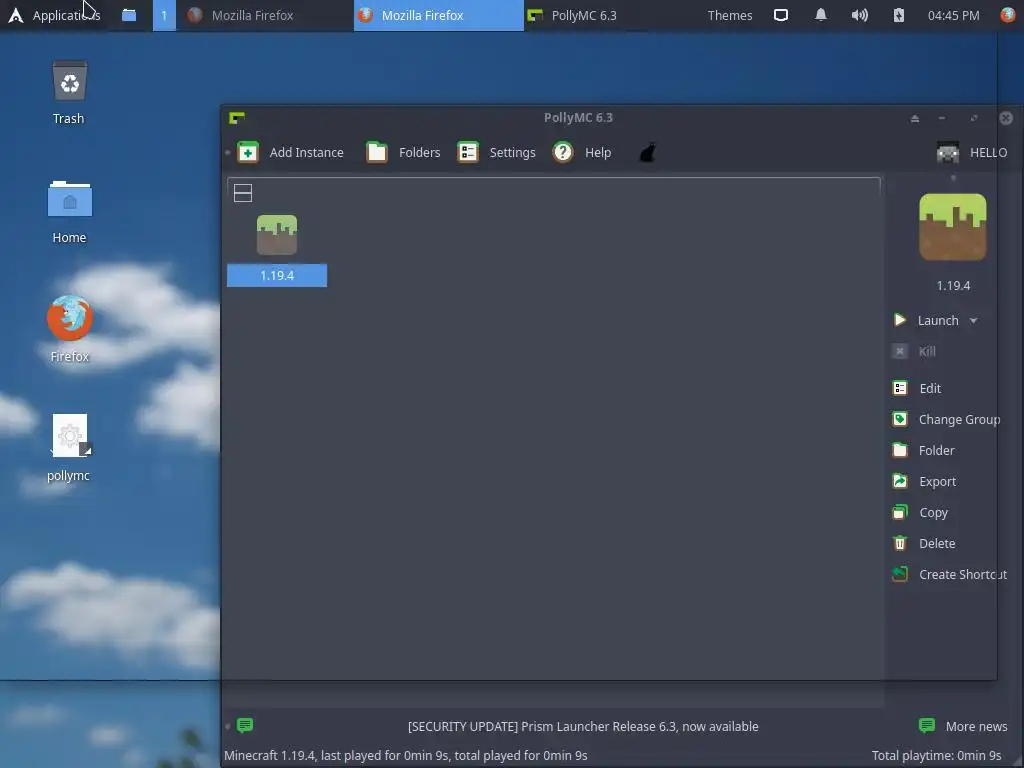The height and width of the screenshot is (768, 1024).
Task: Click the large 1.19.4 grass block icon
Action: [953, 227]
